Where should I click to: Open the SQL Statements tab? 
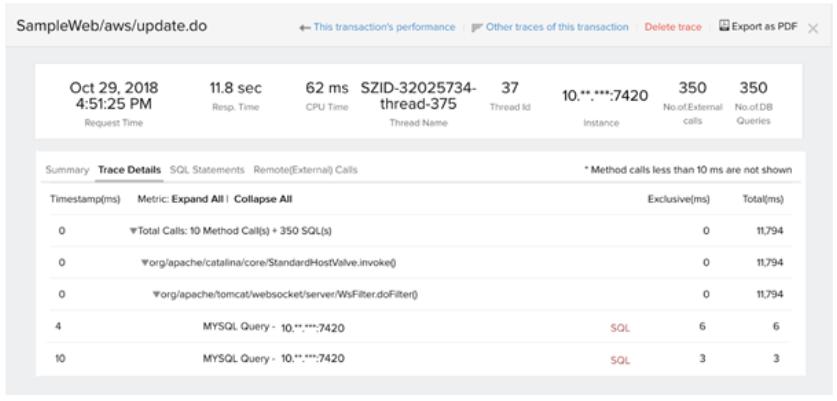(x=207, y=170)
